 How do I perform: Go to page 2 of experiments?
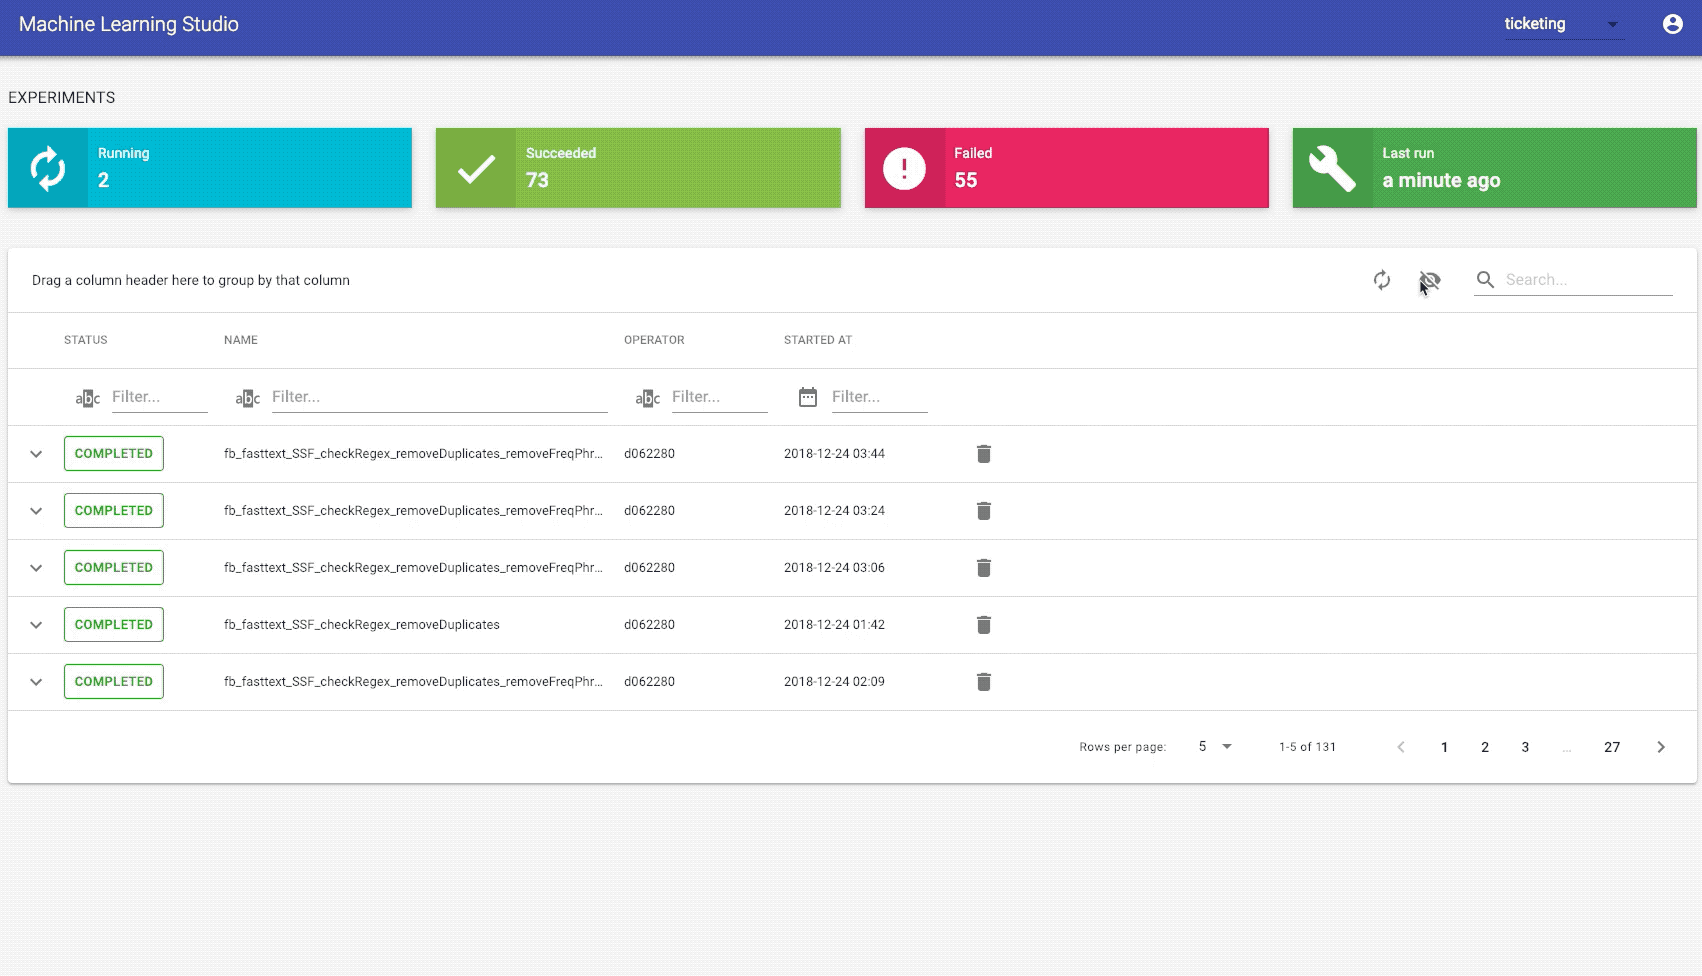point(1485,747)
